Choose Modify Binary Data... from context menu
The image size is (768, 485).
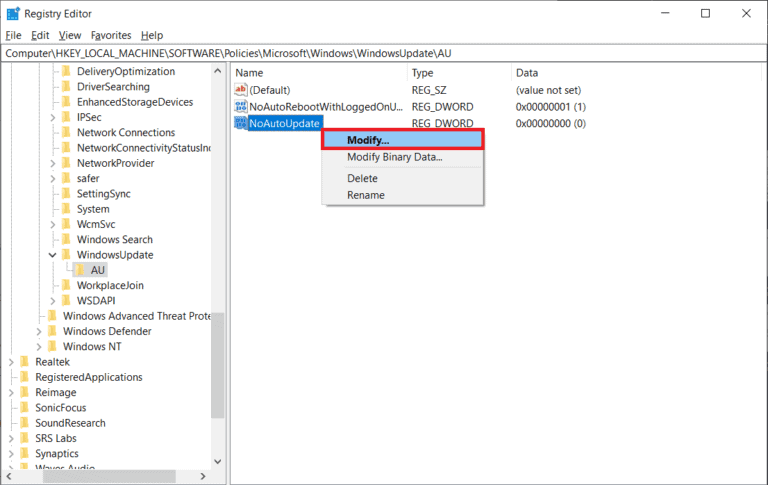(x=403, y=157)
